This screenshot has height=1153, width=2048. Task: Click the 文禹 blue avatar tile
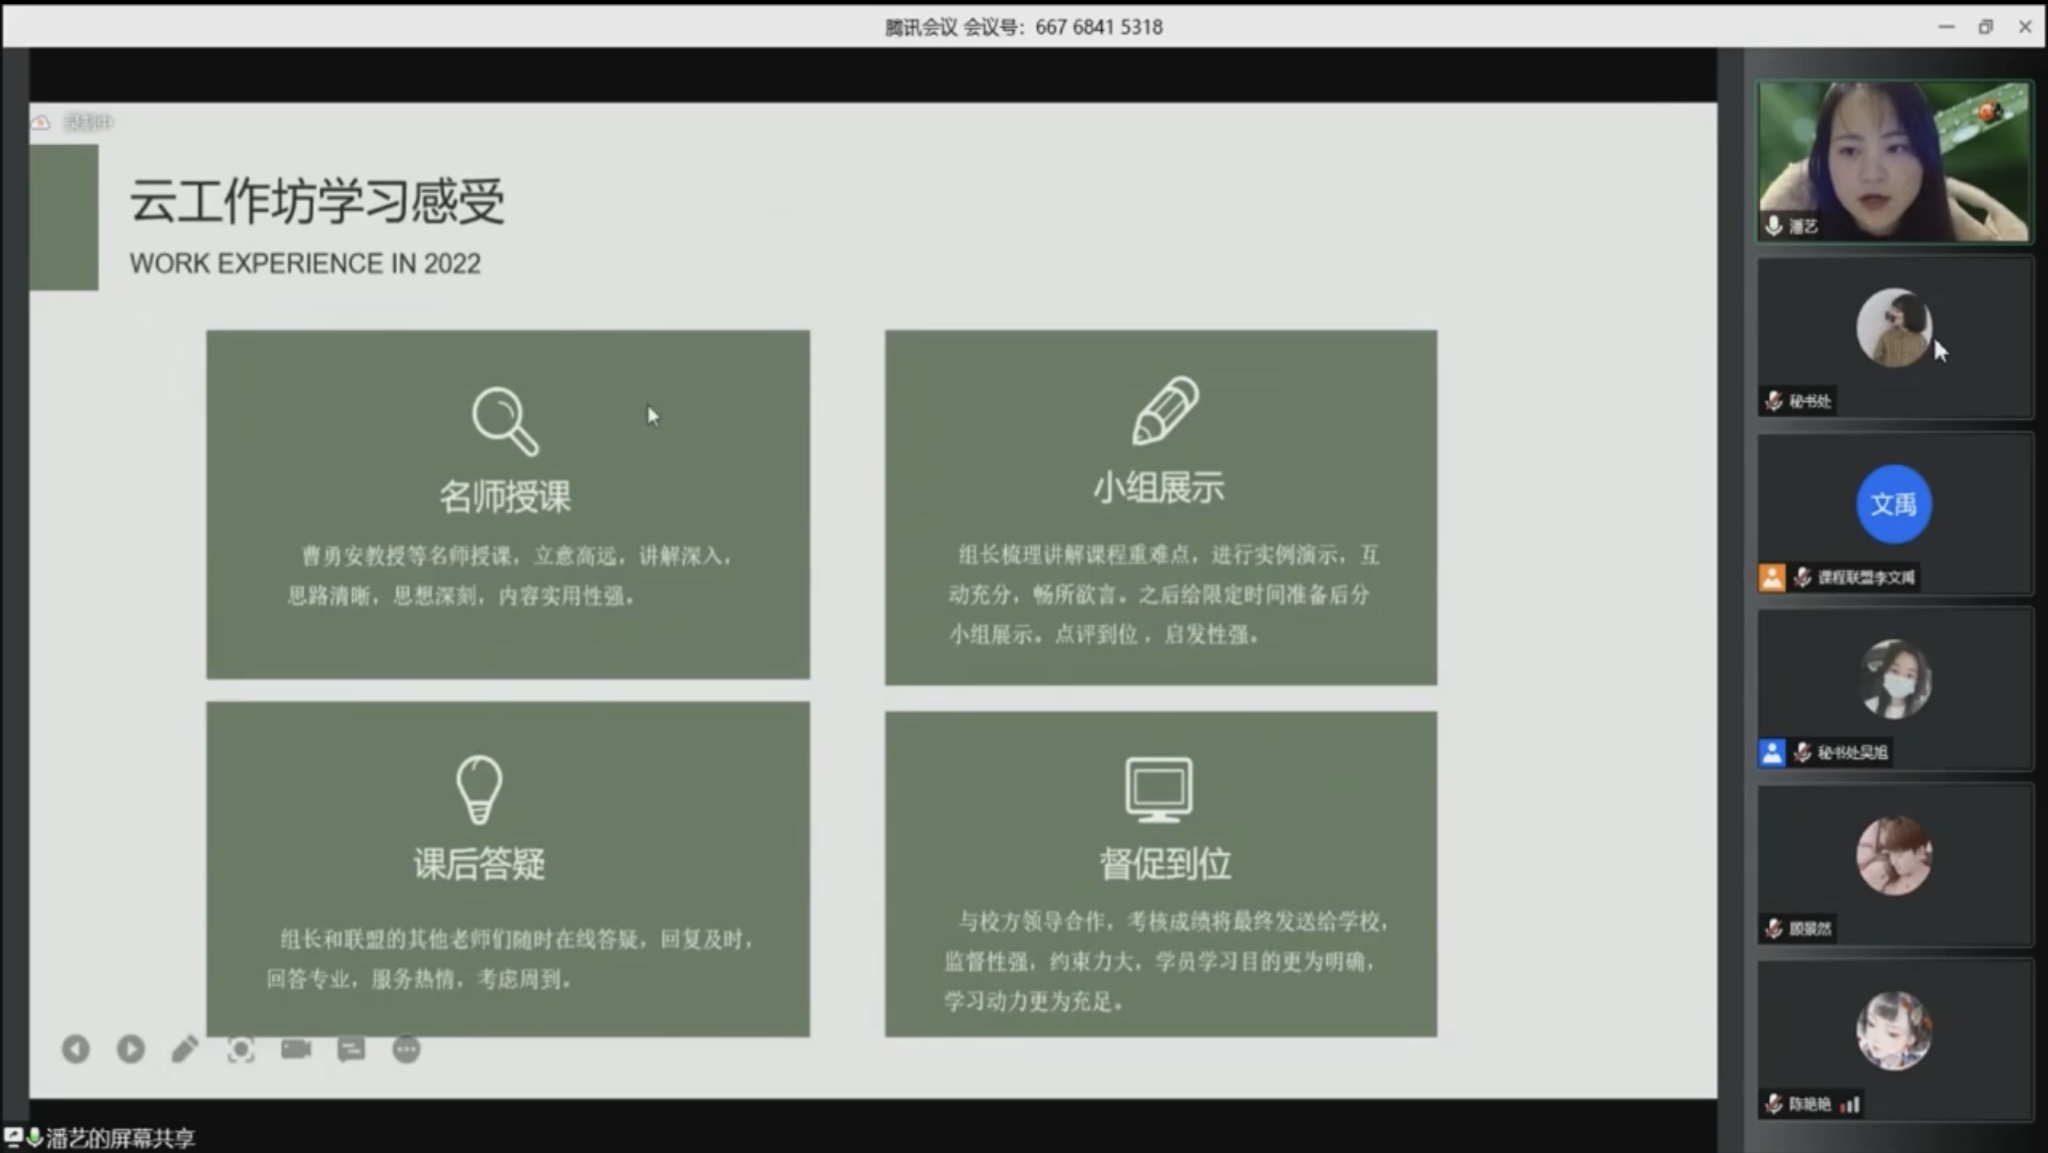click(x=1894, y=504)
